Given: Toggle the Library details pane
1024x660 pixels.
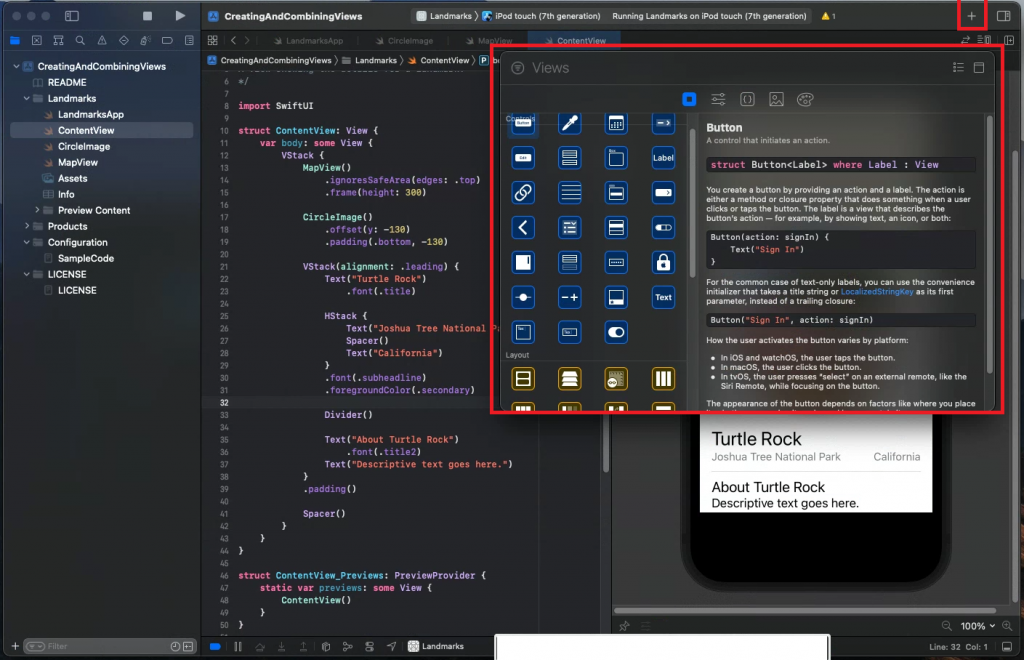Looking at the screenshot, I should [x=979, y=67].
